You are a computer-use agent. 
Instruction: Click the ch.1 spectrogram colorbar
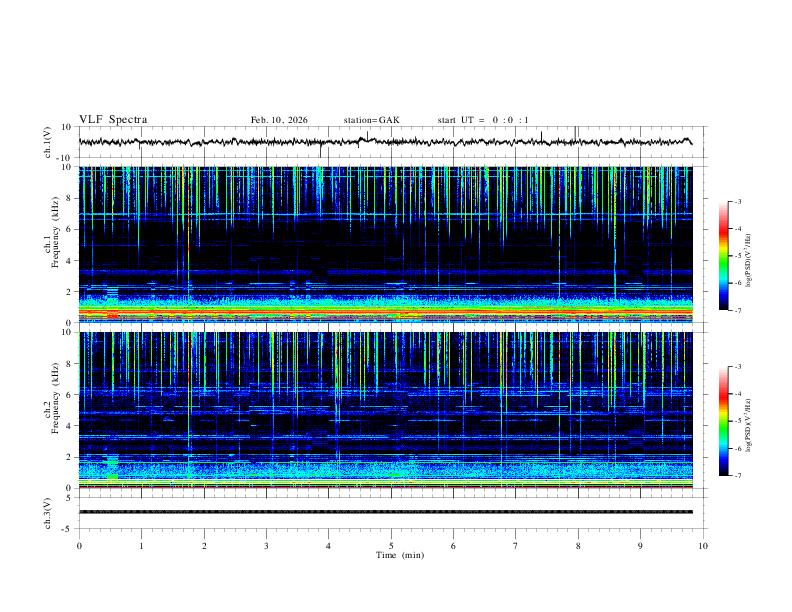click(724, 256)
